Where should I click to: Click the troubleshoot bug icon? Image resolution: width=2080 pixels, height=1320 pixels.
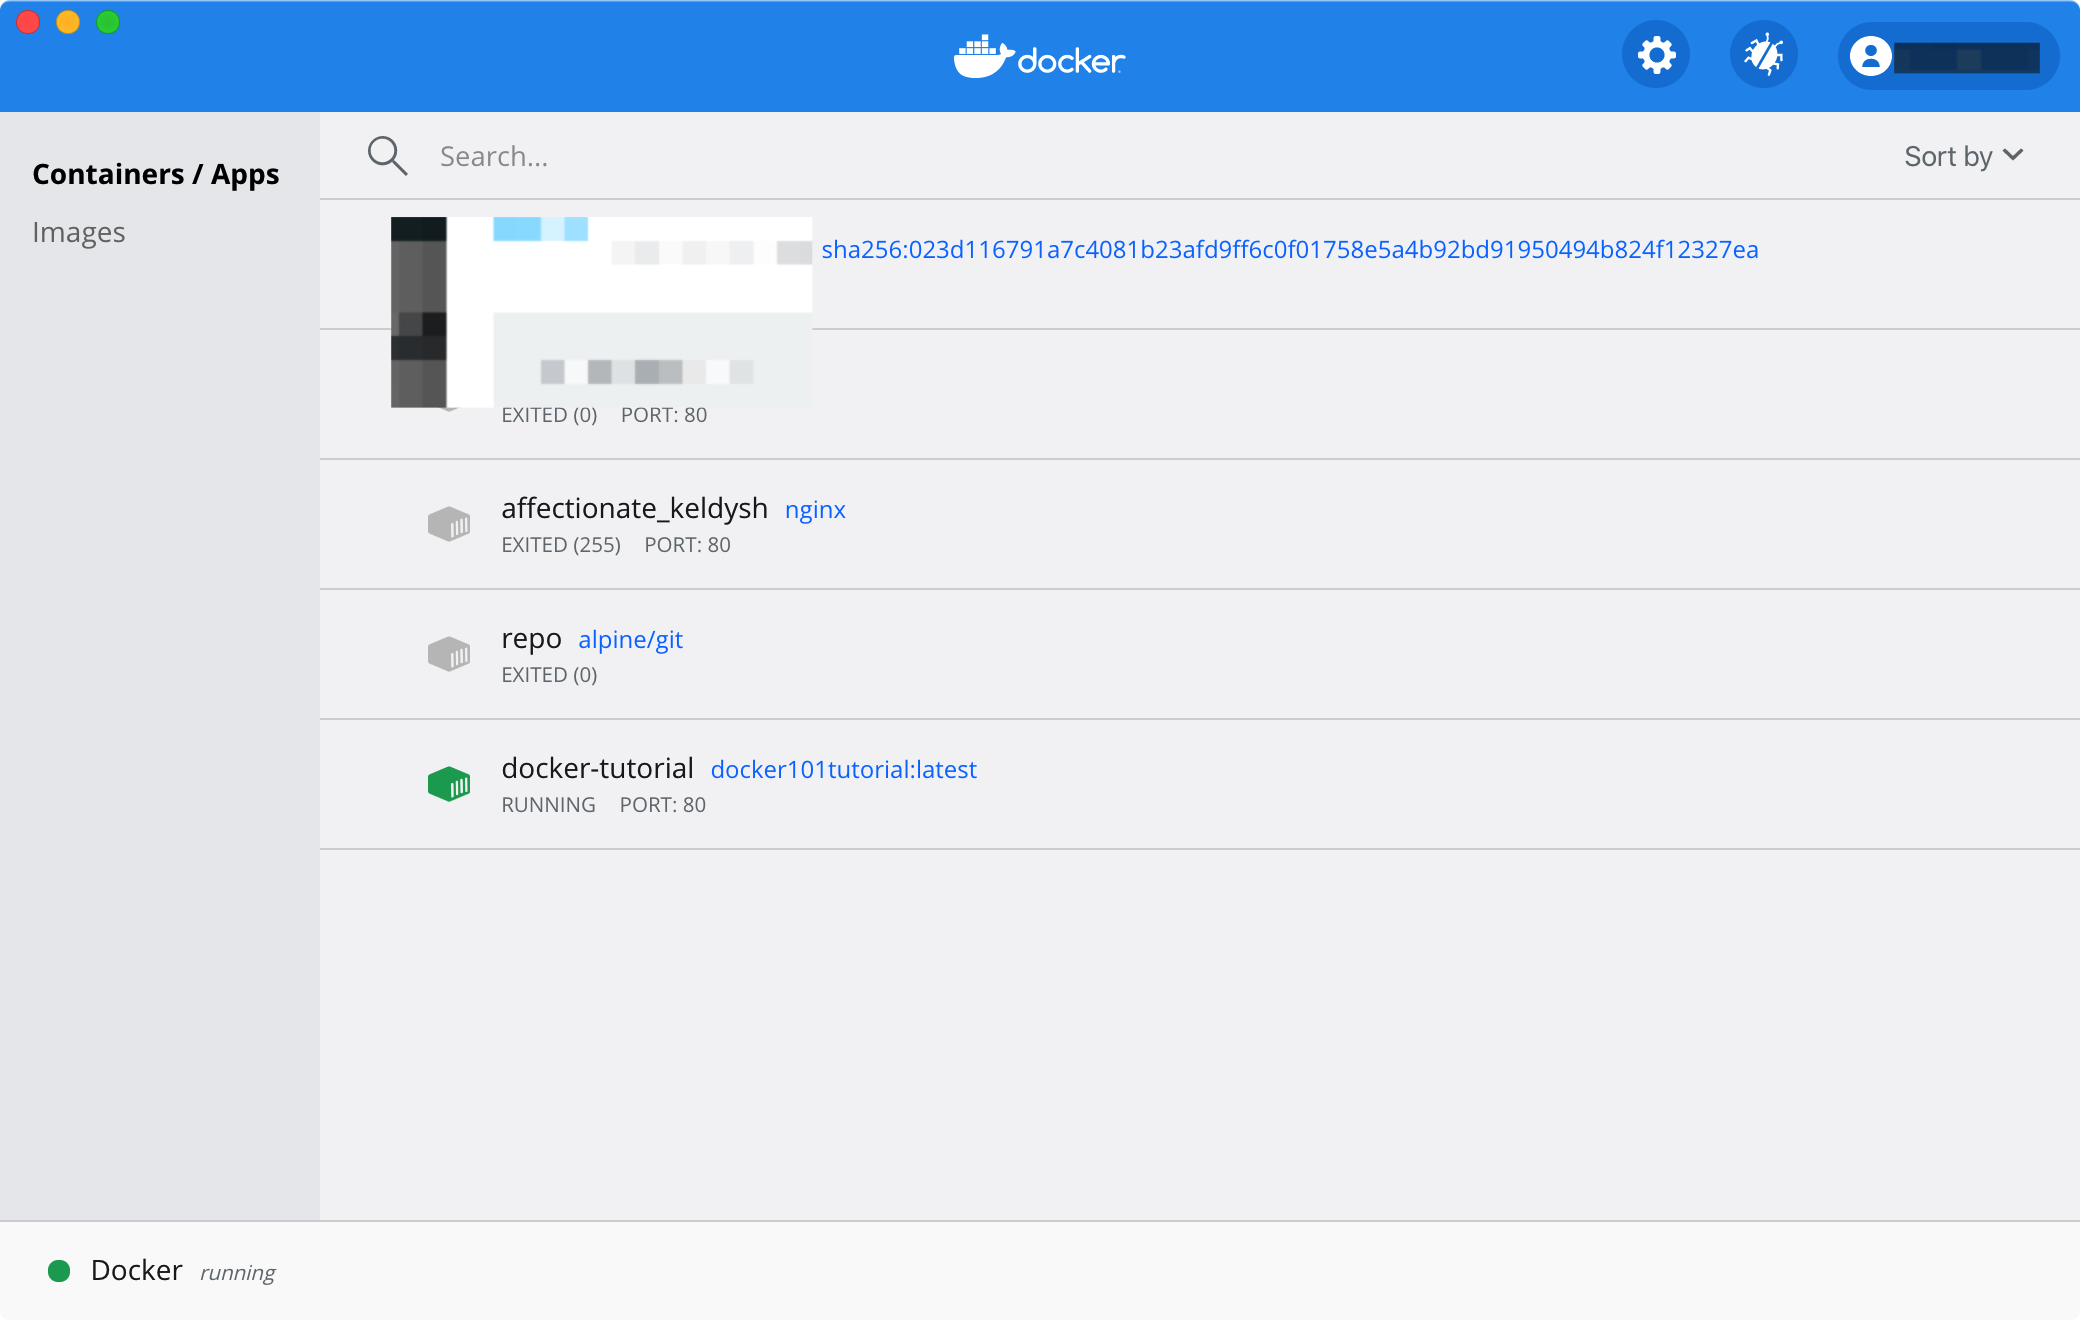click(x=1764, y=56)
